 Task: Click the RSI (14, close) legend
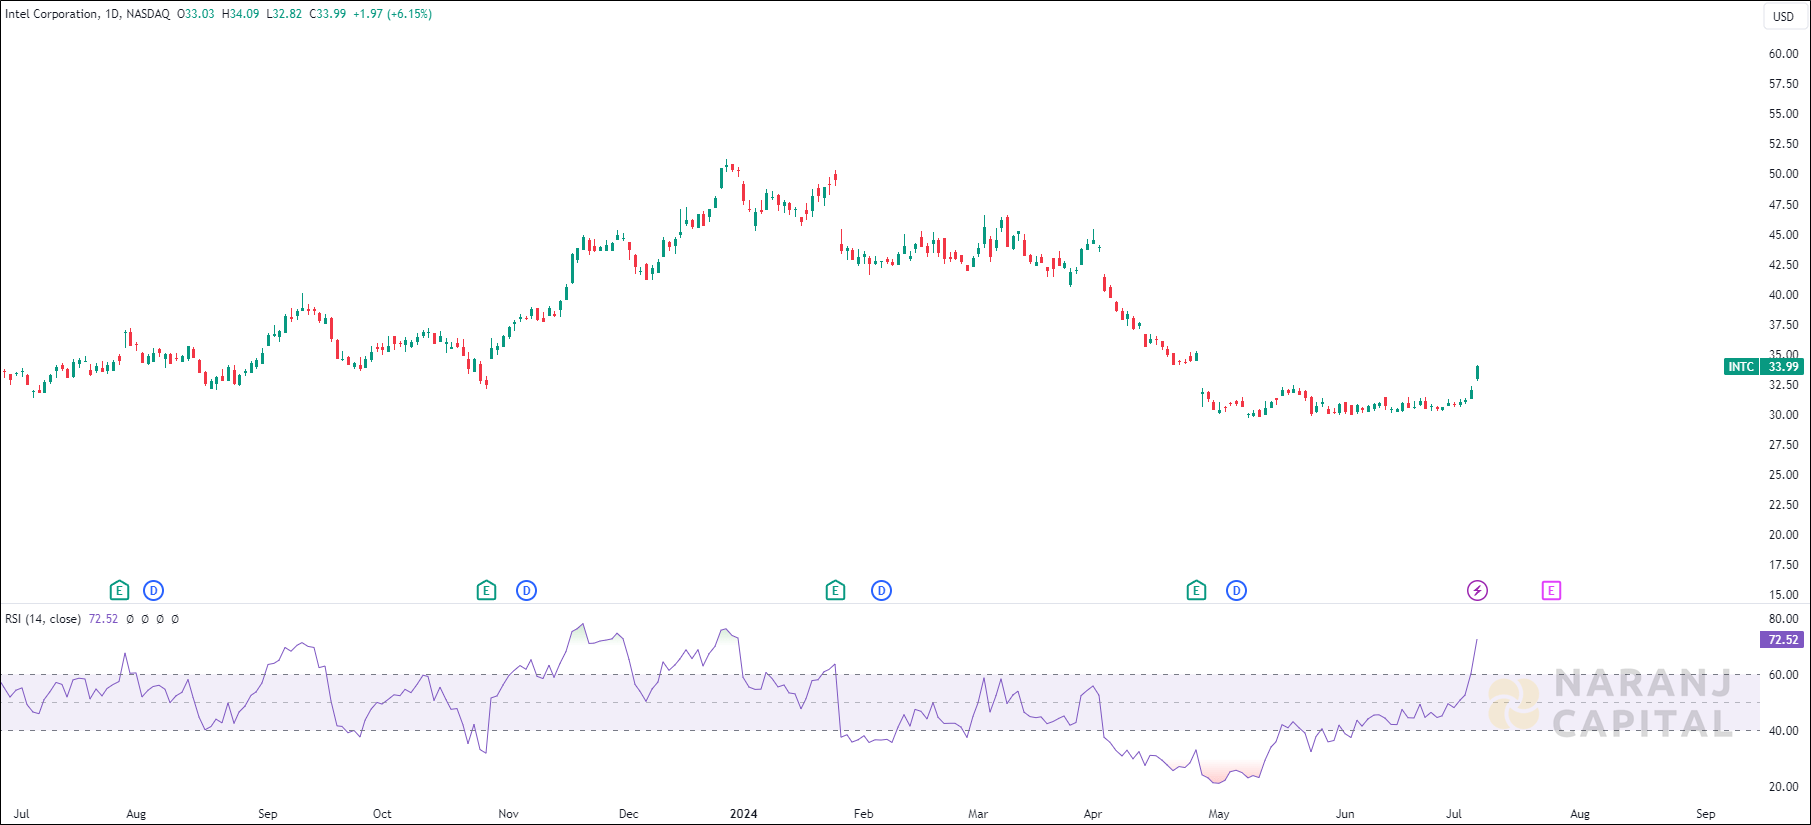[x=43, y=619]
